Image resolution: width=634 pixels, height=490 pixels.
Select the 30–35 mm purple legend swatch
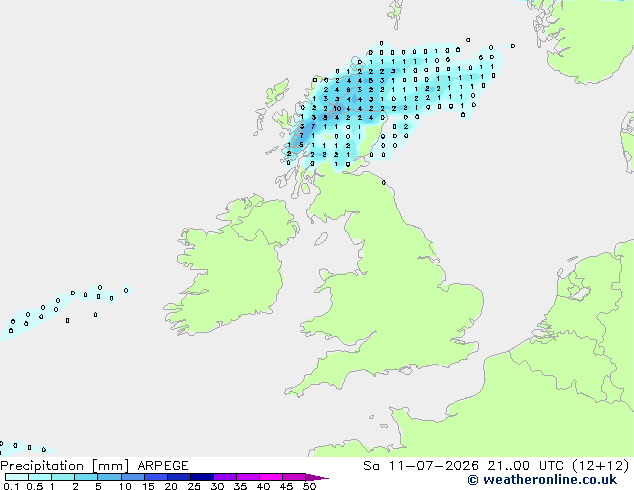[x=225, y=477]
